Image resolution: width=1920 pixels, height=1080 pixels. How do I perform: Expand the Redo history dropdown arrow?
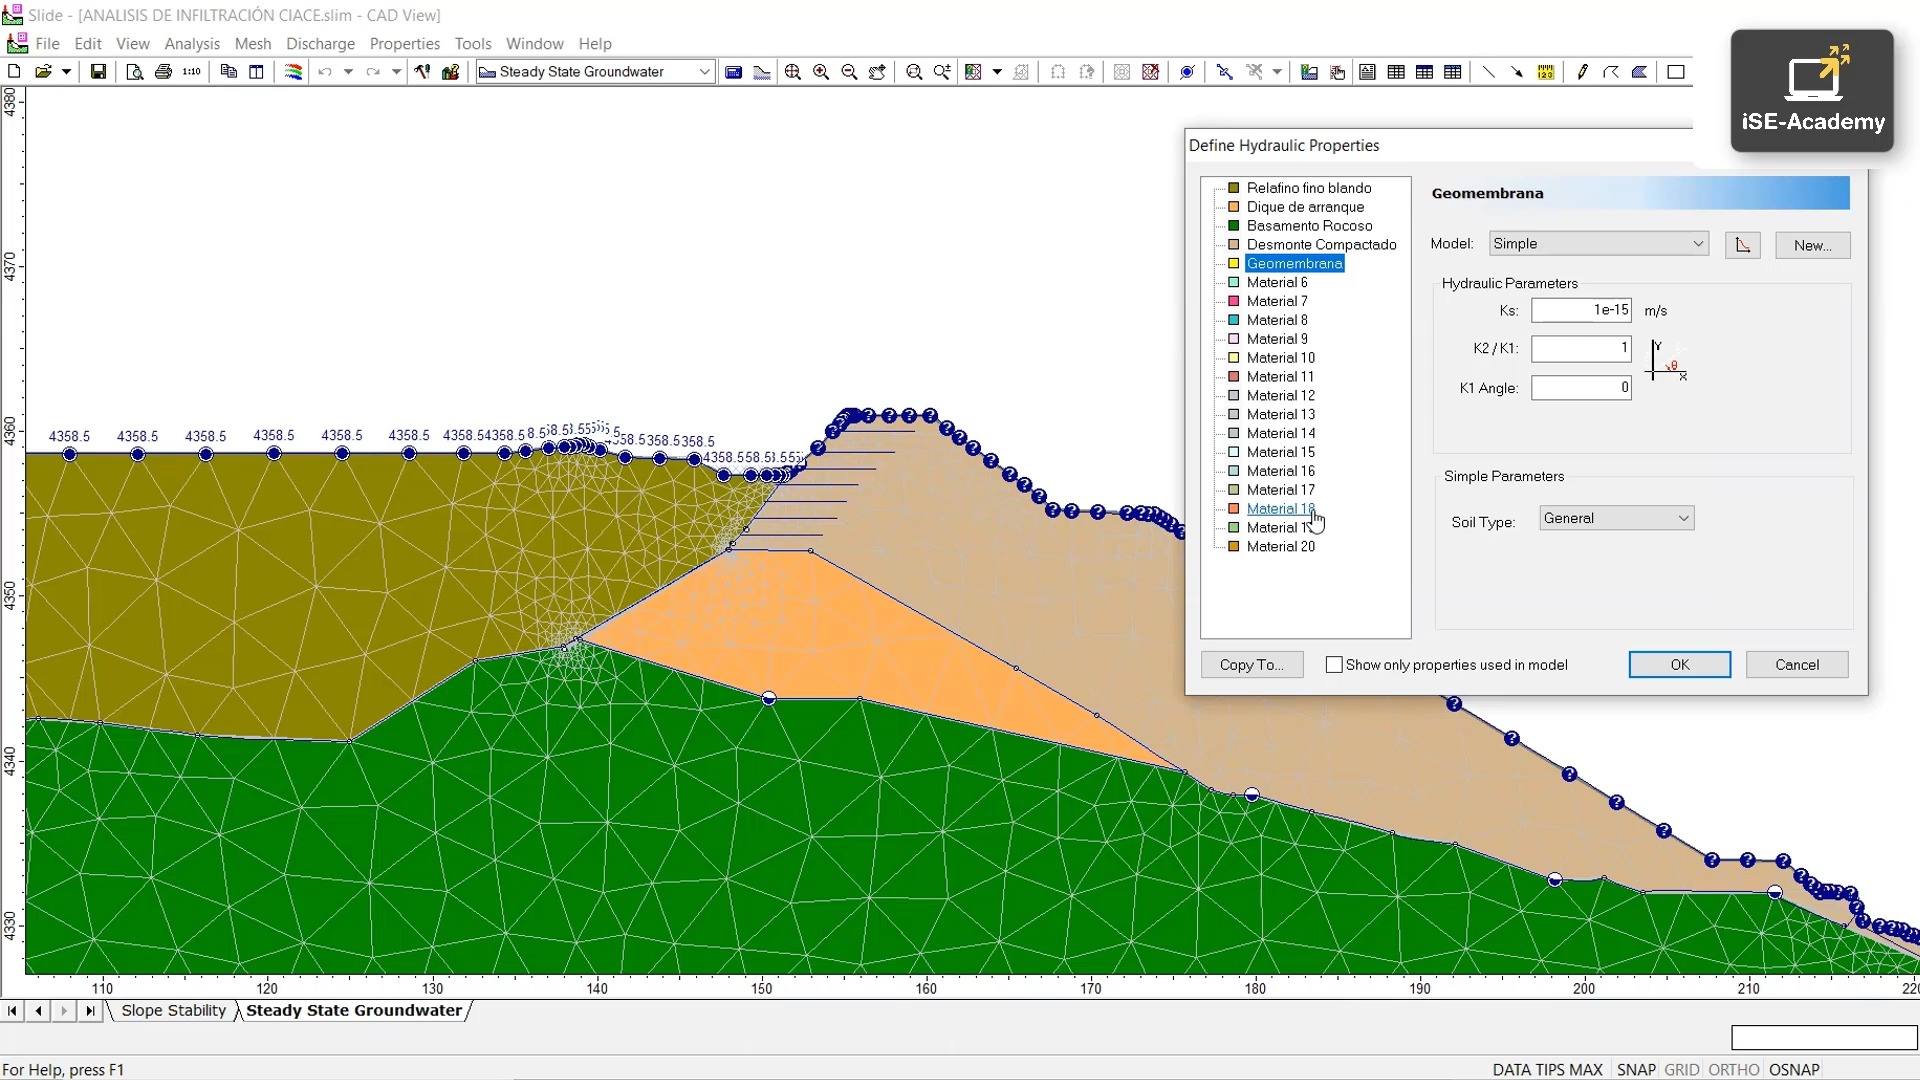[396, 72]
